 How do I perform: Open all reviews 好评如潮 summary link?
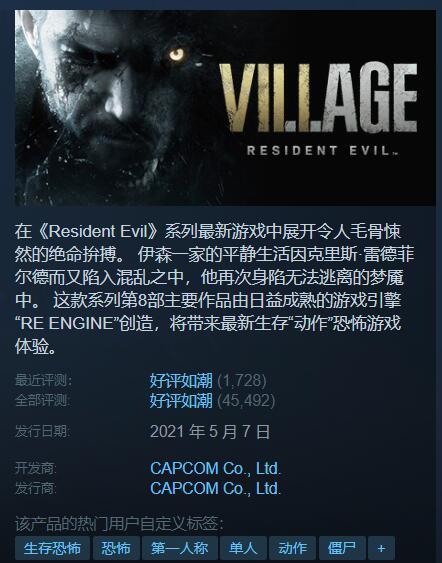pyautogui.click(x=181, y=401)
